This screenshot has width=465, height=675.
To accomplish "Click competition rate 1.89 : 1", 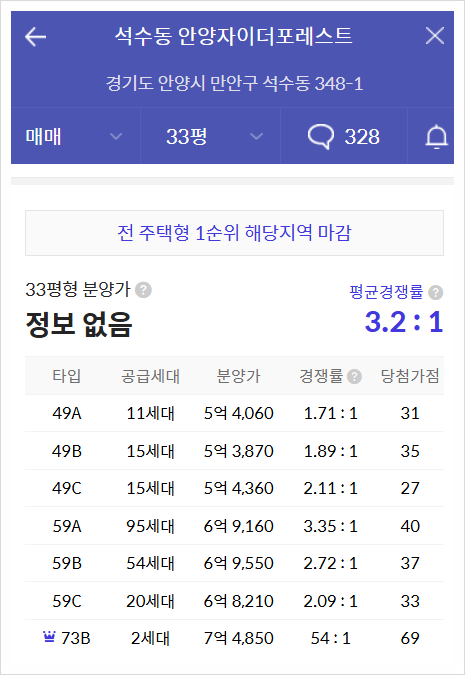I will [331, 451].
